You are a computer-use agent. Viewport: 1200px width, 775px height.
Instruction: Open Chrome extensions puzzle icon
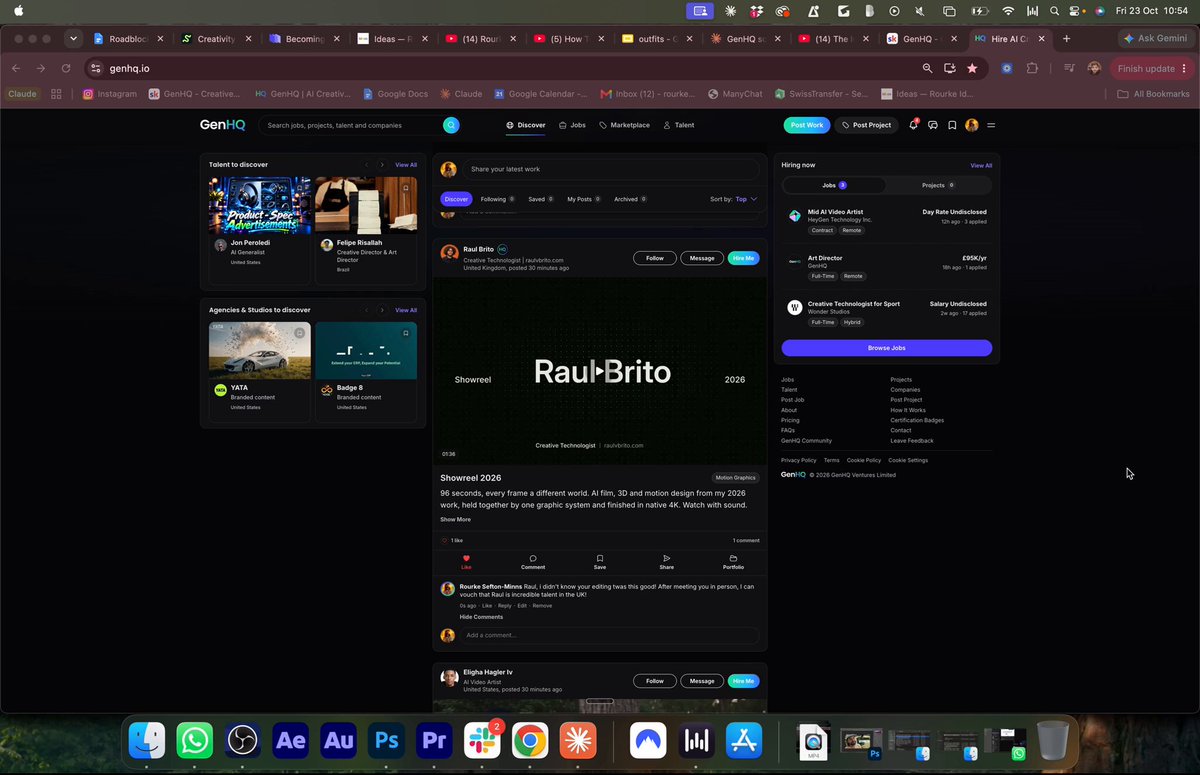(1032, 68)
